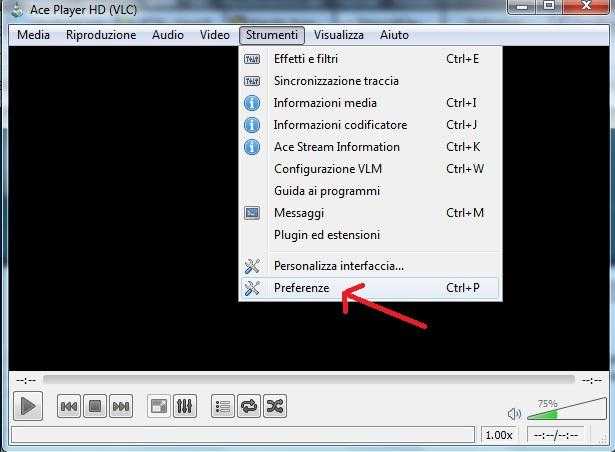Choose Personalizza interfaccia...

(x=370, y=266)
